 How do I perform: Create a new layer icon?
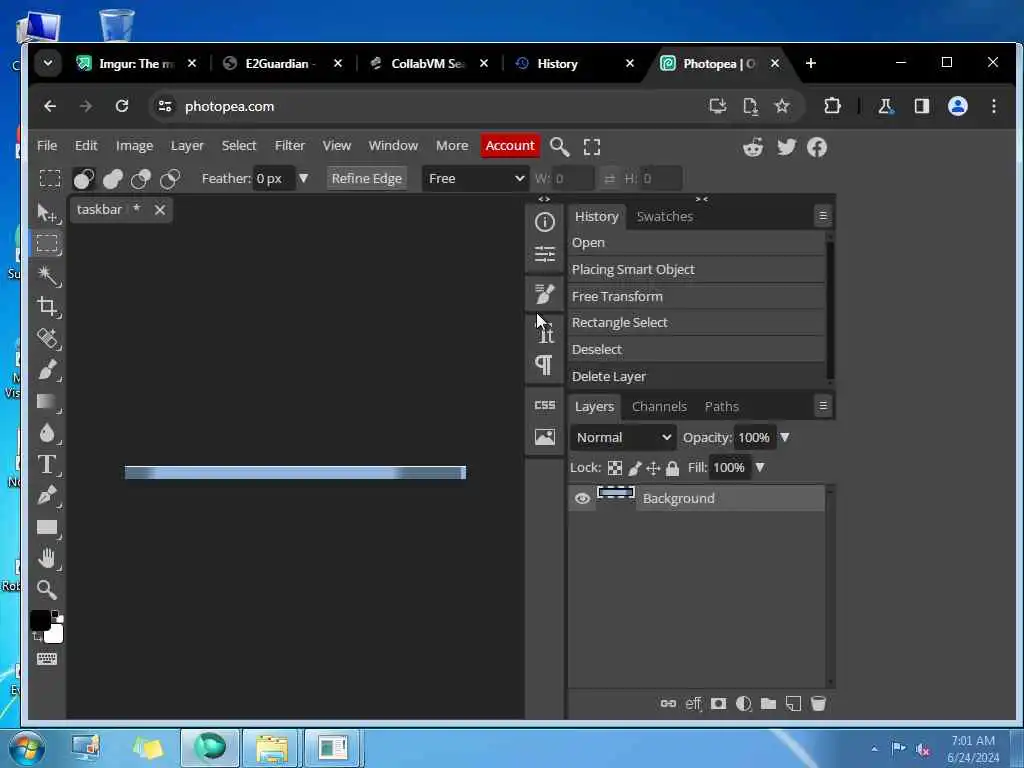(793, 703)
